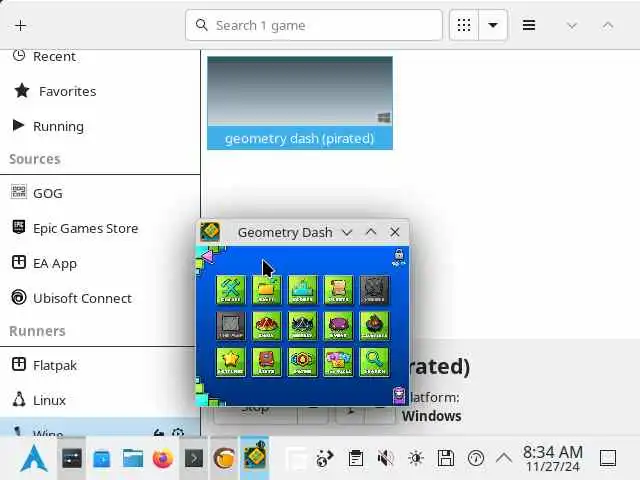
Task: Open the Search magnifier button in Geometry Dash
Action: pyautogui.click(x=374, y=362)
